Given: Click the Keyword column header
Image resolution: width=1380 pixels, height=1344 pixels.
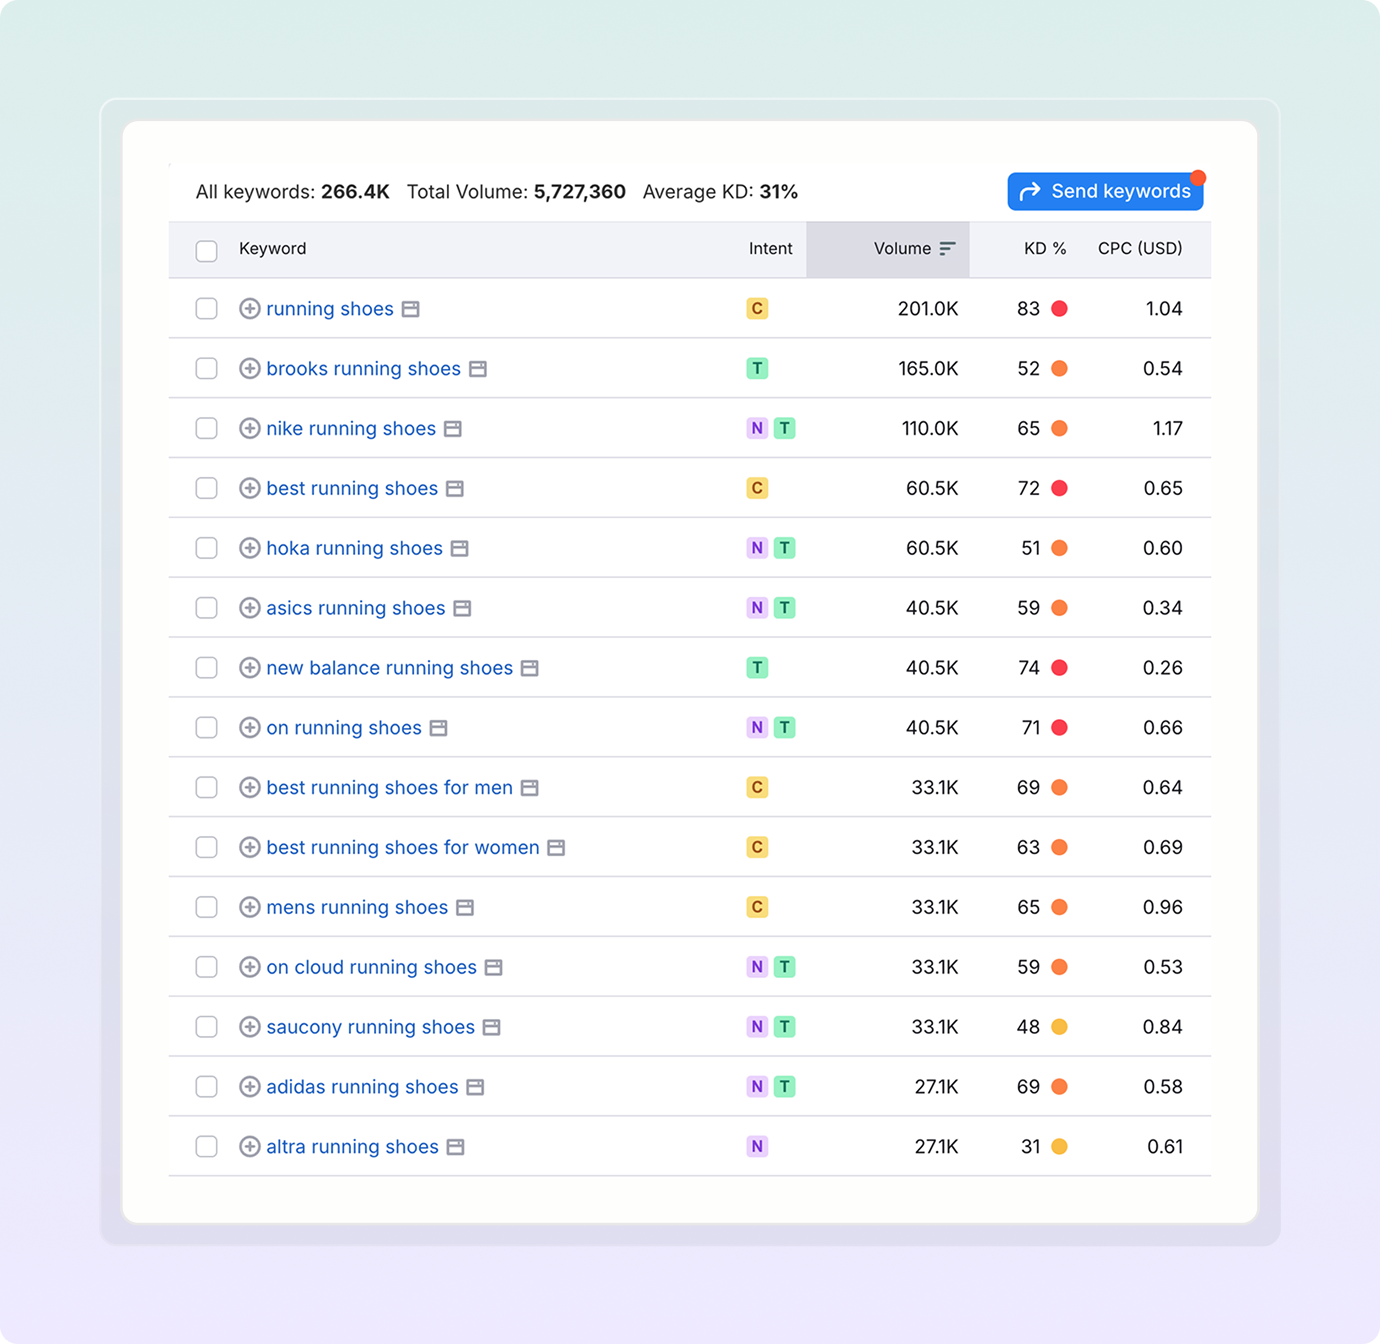Looking at the screenshot, I should coord(272,249).
